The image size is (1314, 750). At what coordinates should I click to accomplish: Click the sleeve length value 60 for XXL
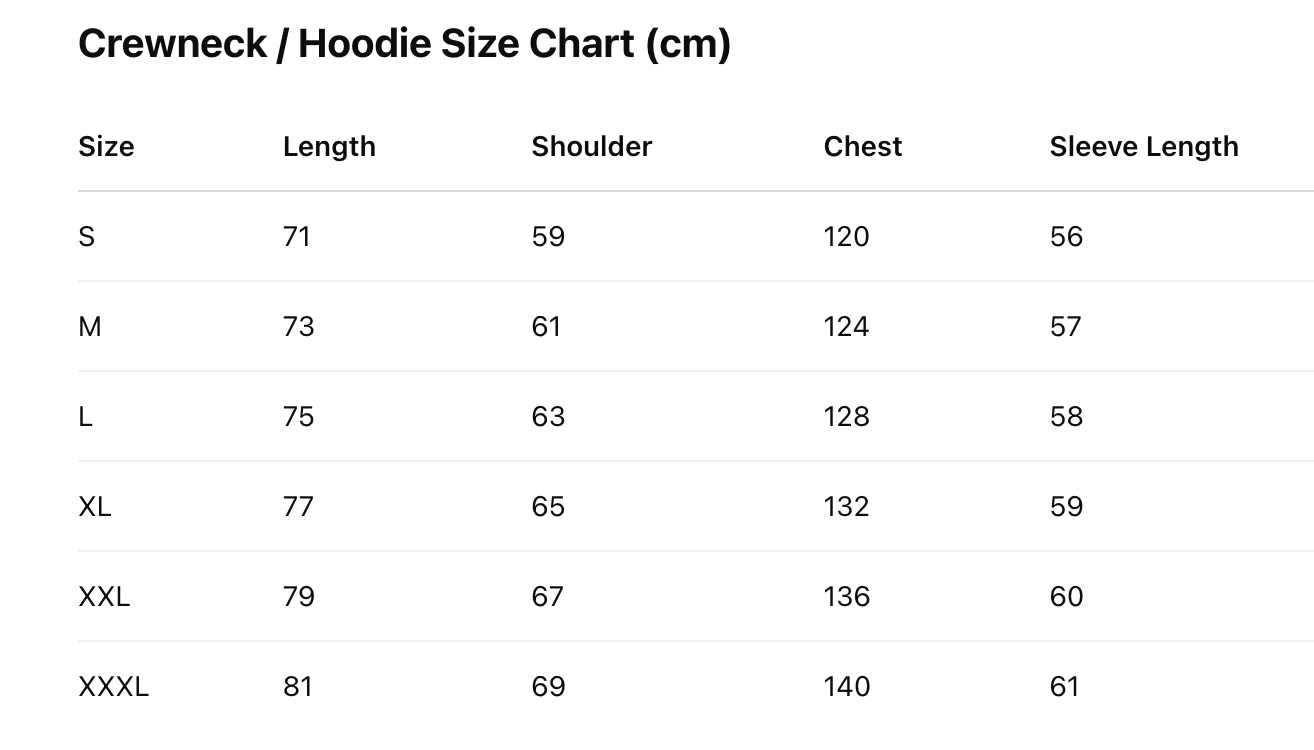coord(1066,597)
